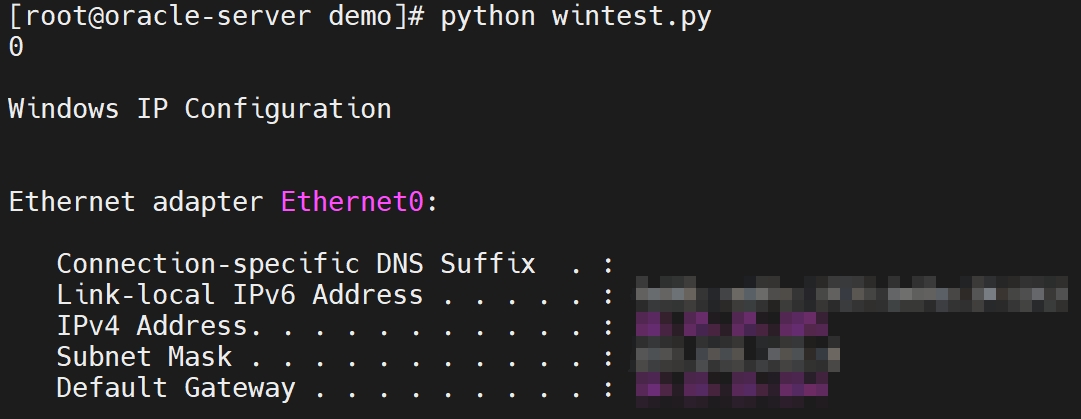Click the word Windows in output heading

(x=63, y=108)
